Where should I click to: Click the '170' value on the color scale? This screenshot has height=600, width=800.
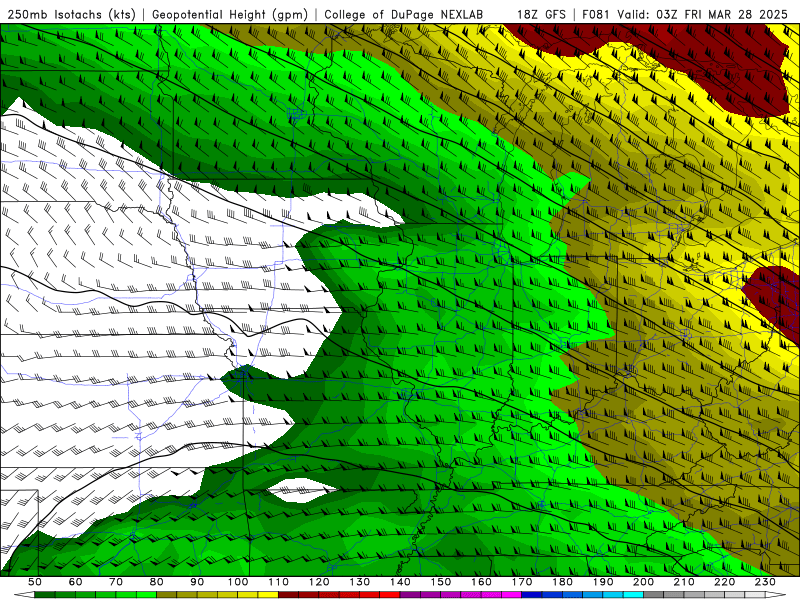pos(522,582)
